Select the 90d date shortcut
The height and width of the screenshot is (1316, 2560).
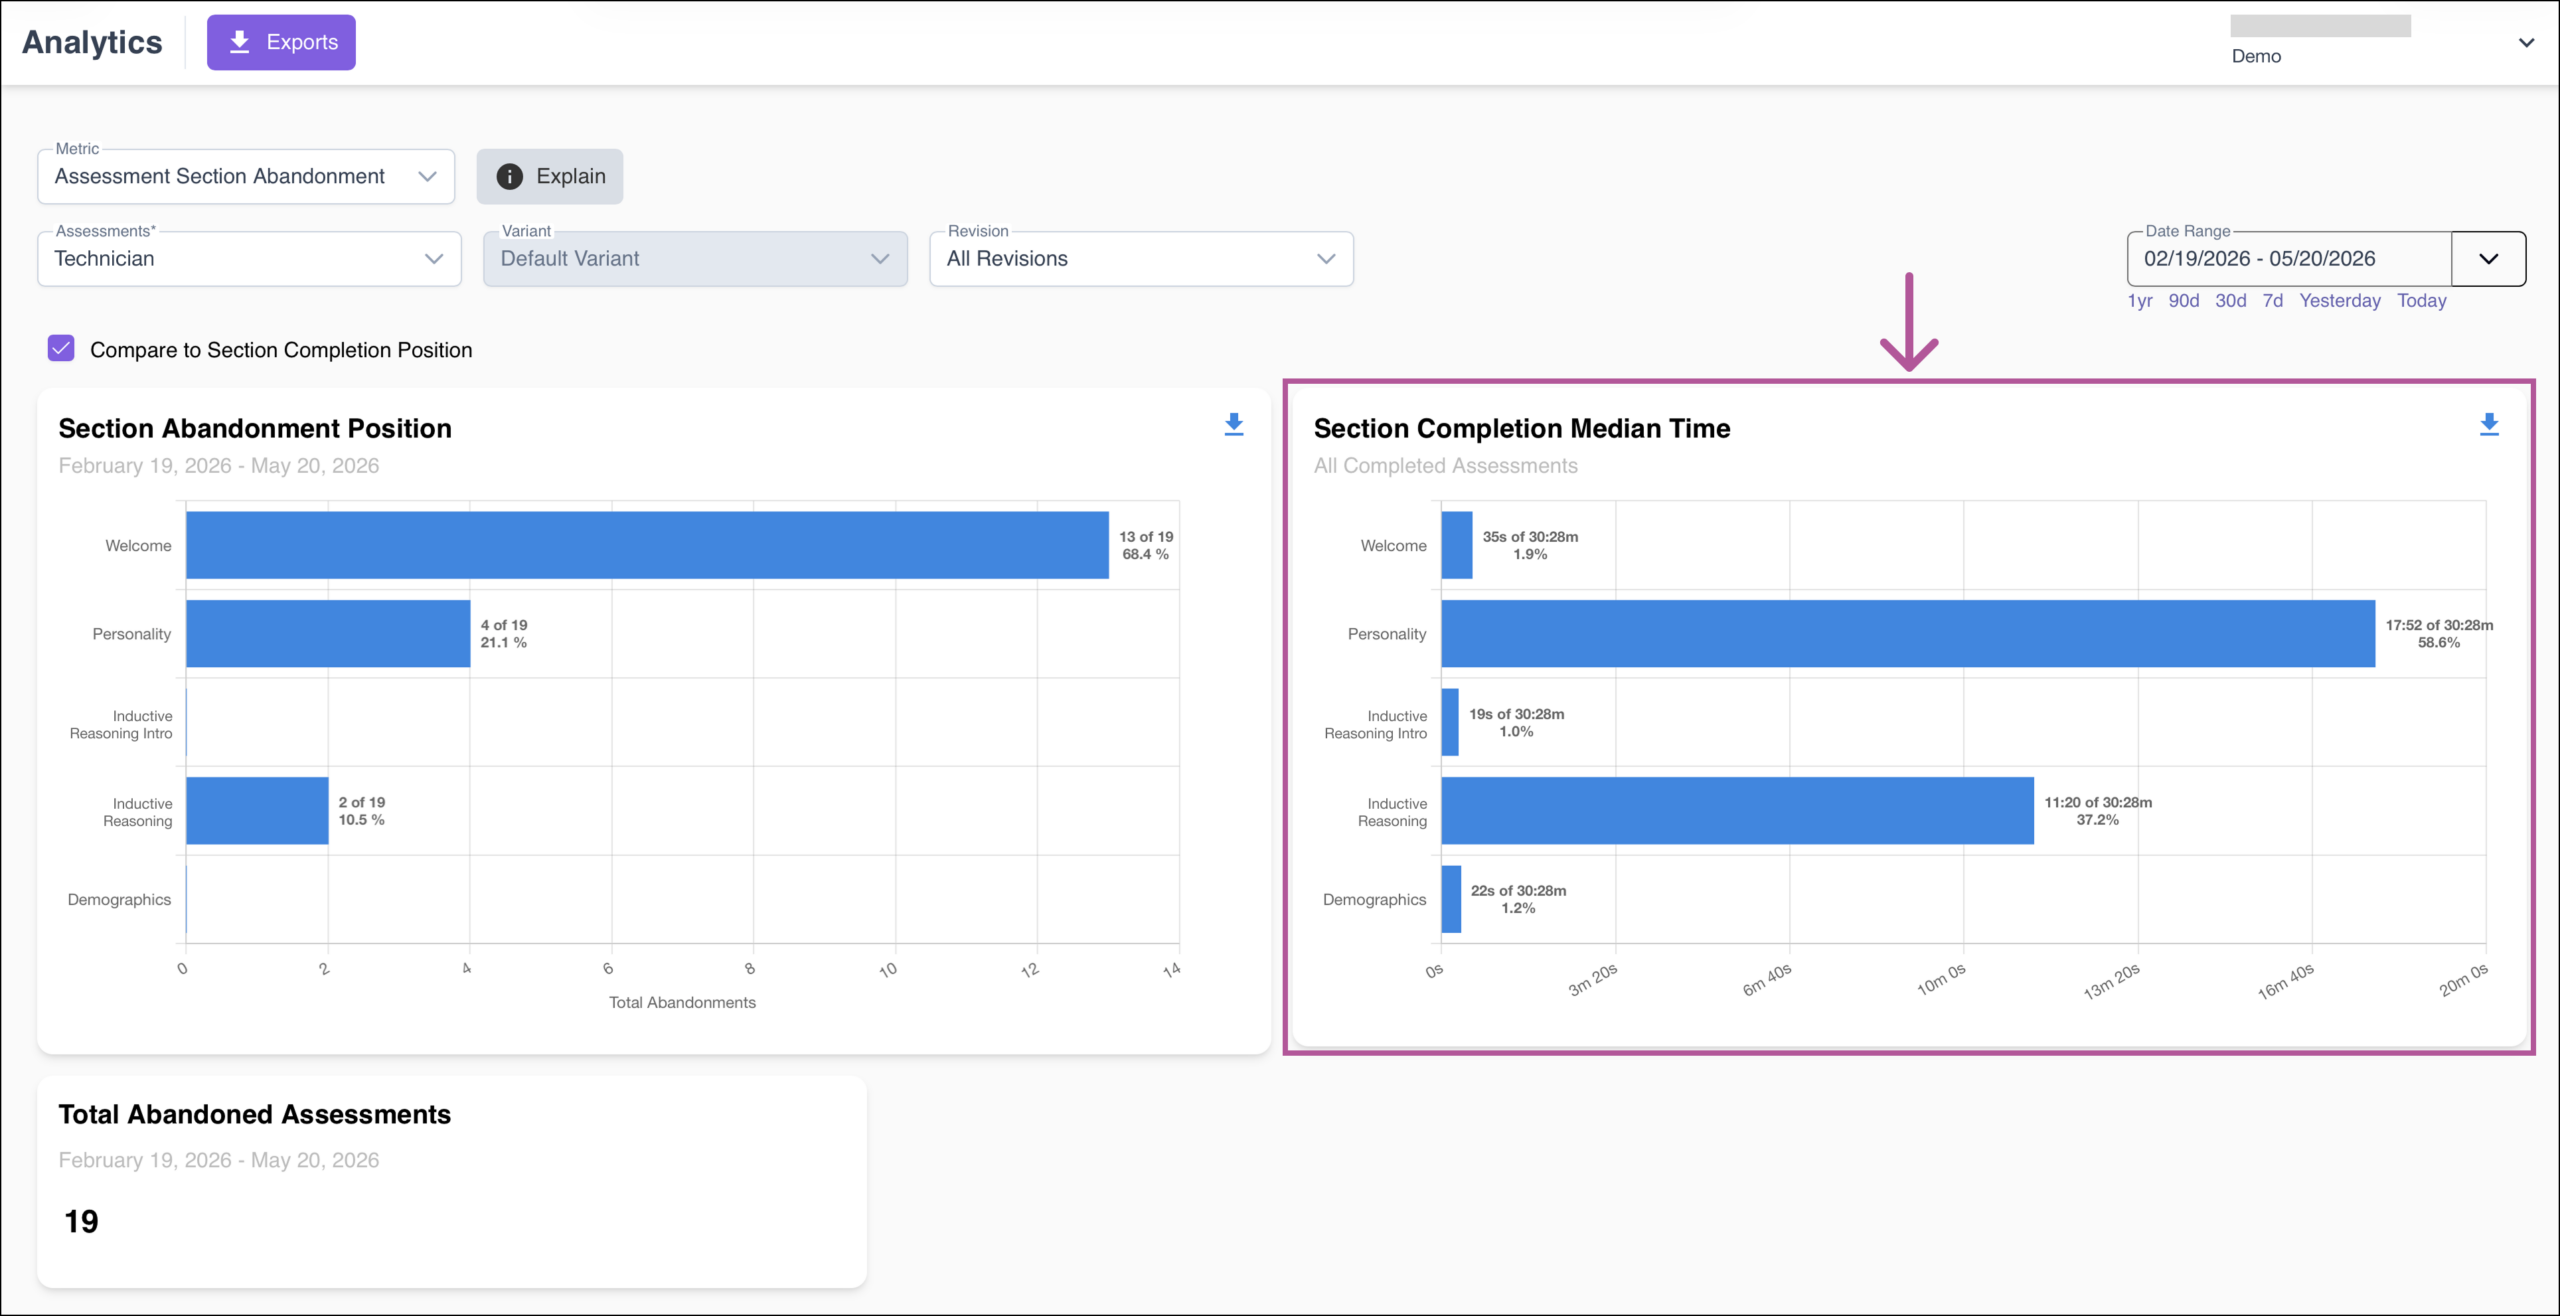[2183, 301]
